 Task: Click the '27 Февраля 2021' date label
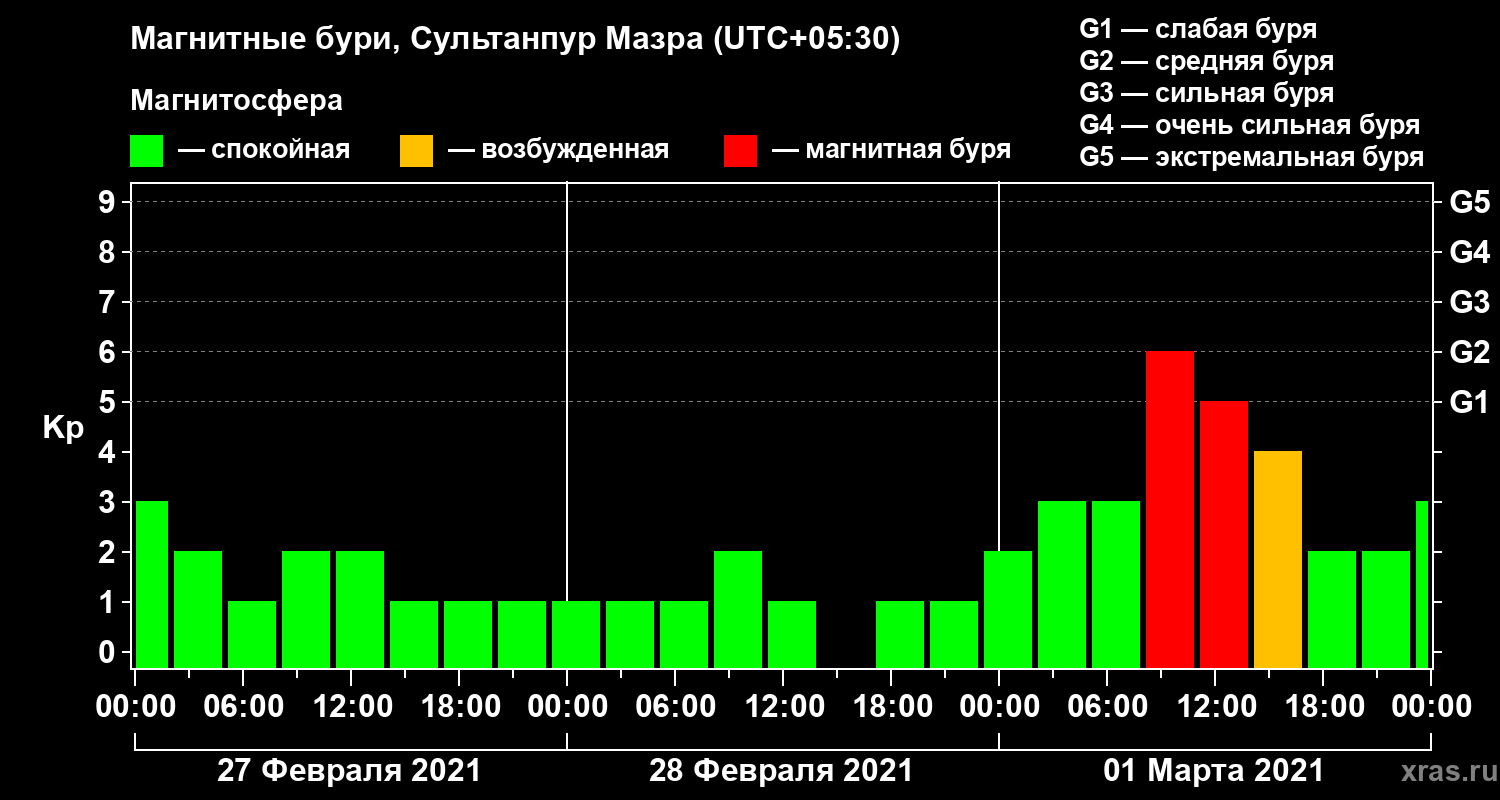coord(349,771)
